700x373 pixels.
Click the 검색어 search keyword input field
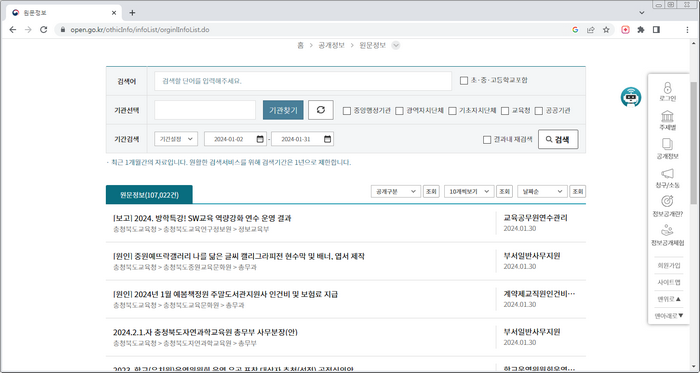[x=303, y=81]
